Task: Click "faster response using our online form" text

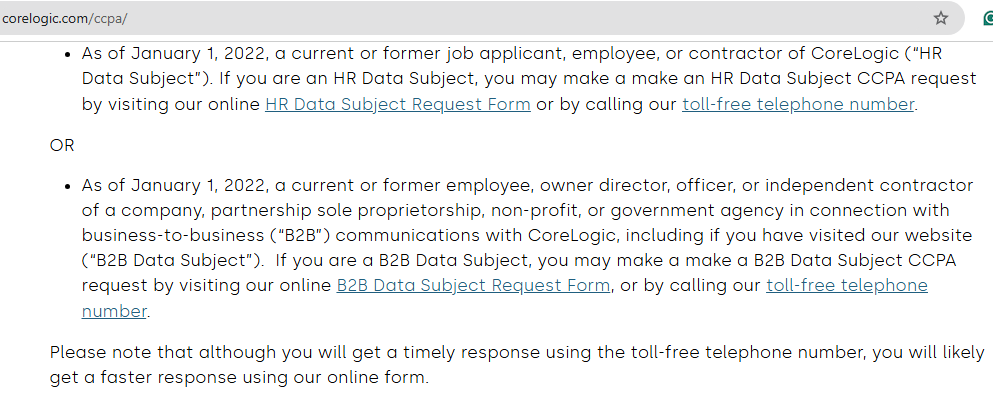Action: (266, 378)
